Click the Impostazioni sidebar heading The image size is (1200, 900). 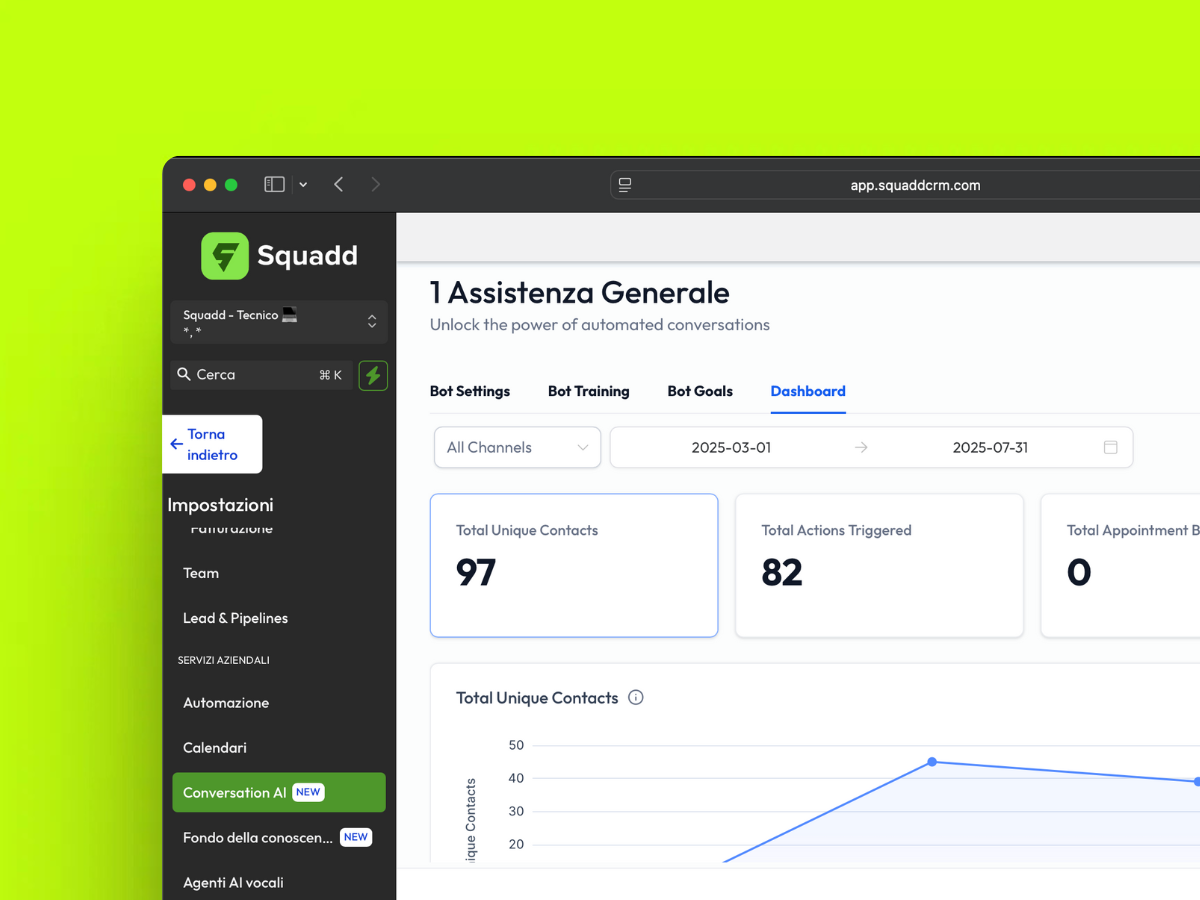coord(220,505)
